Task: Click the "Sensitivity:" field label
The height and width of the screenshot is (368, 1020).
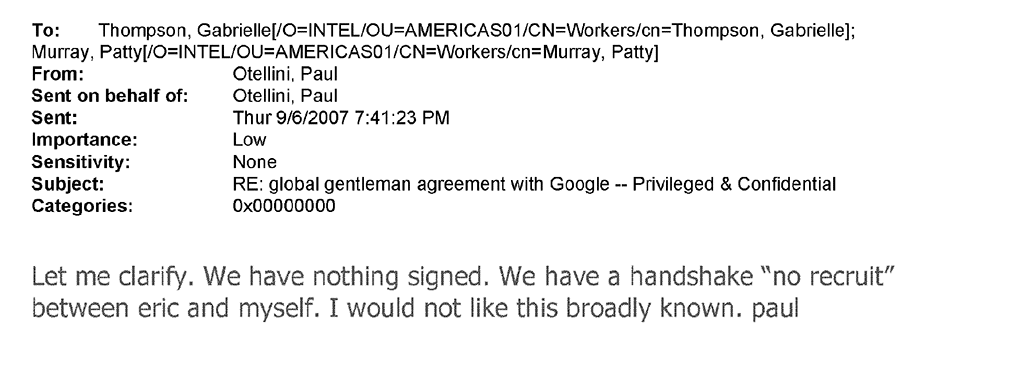Action: (x=81, y=162)
